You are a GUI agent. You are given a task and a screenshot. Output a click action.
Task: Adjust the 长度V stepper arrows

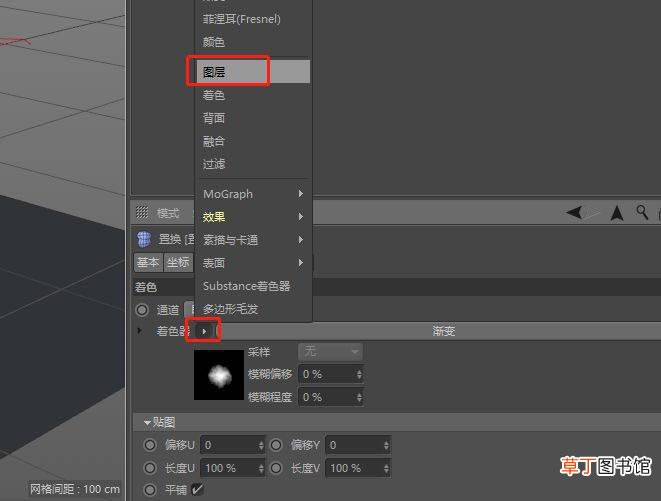[x=386, y=468]
